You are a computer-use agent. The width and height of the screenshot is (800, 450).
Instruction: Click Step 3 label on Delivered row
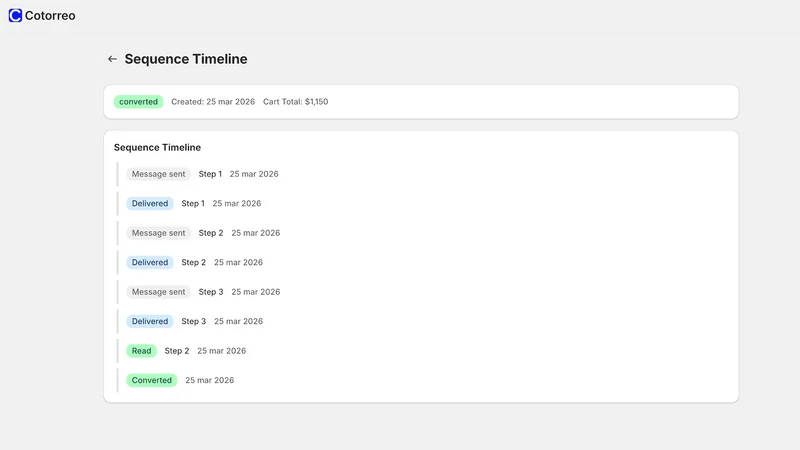tap(193, 321)
